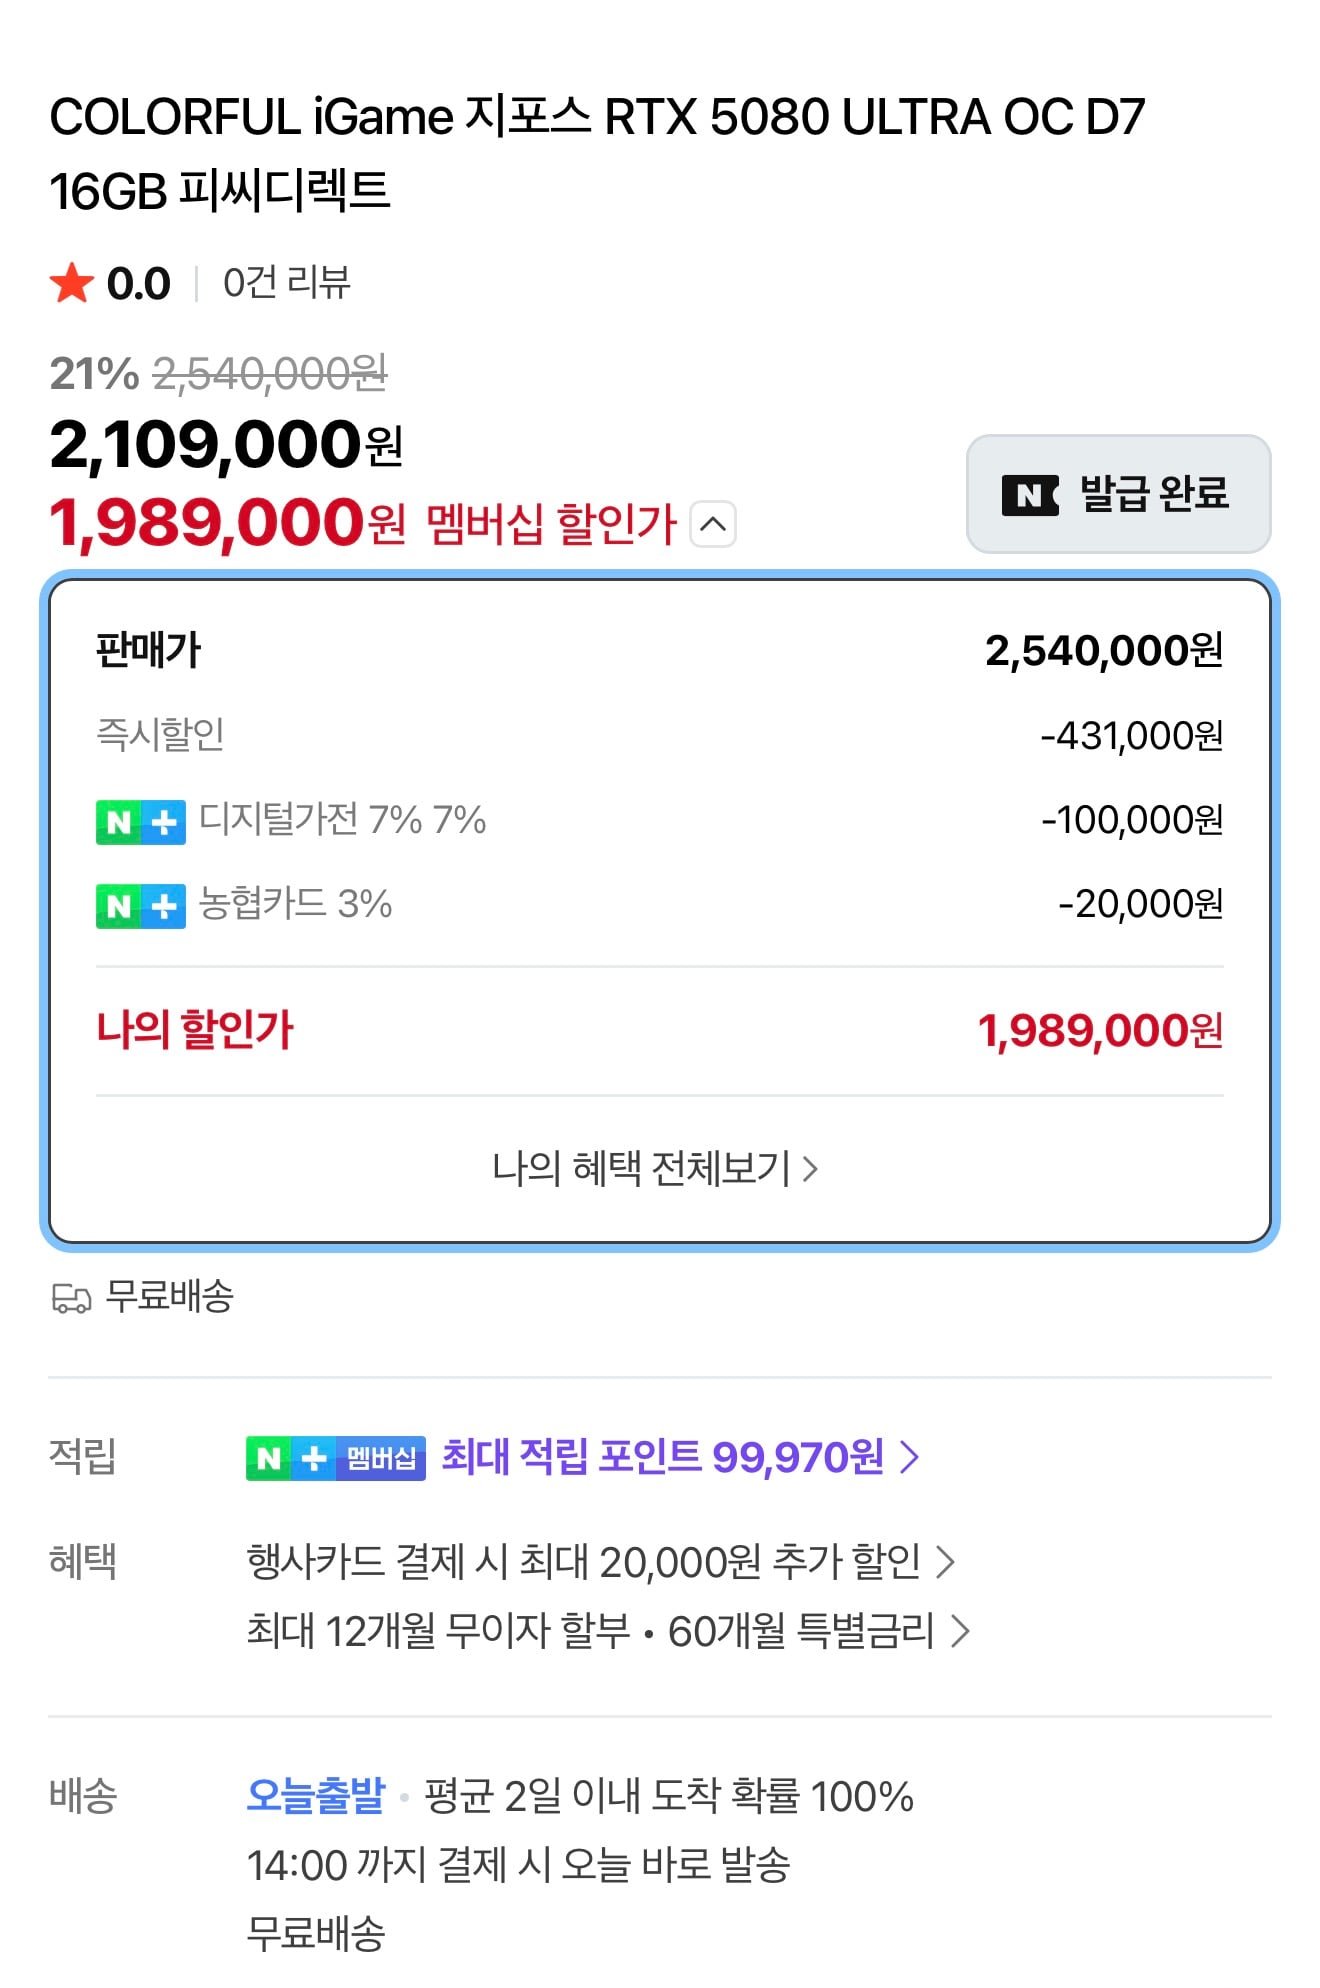Collapse the 멤버십 할인가 price breakdown
This screenshot has width=1320, height=1988.
click(x=713, y=524)
